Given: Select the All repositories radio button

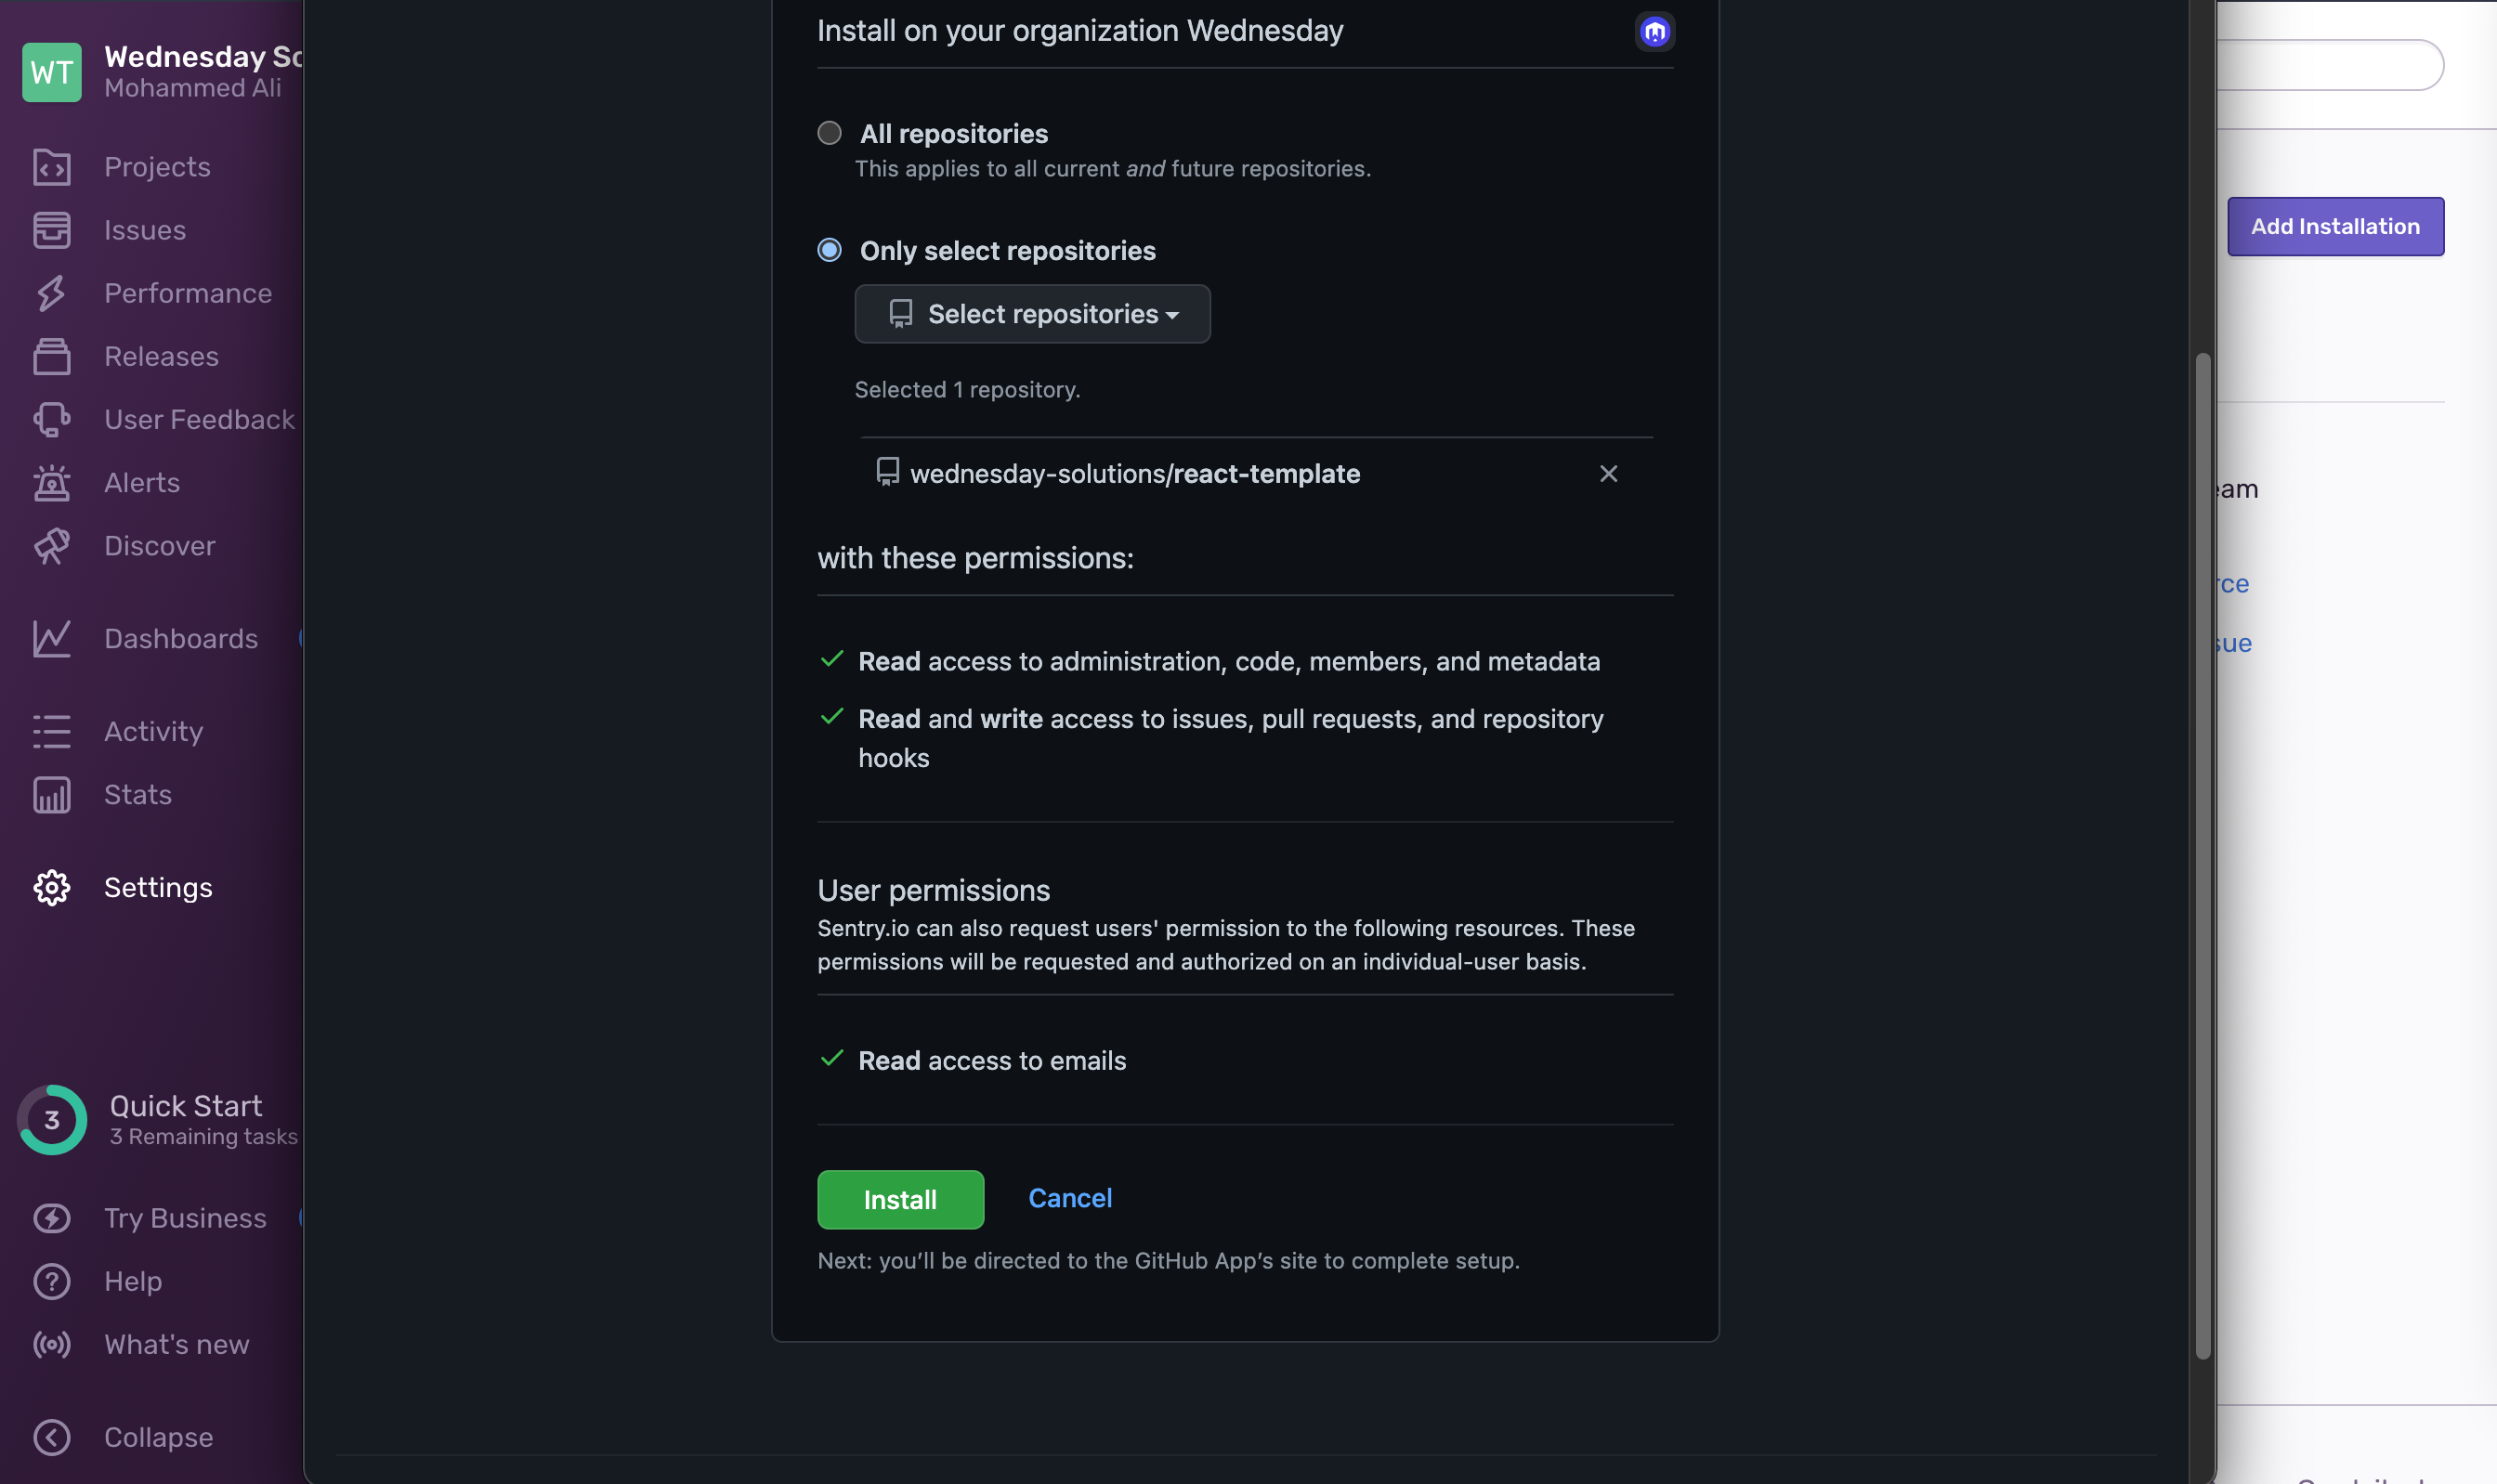Looking at the screenshot, I should click(829, 133).
